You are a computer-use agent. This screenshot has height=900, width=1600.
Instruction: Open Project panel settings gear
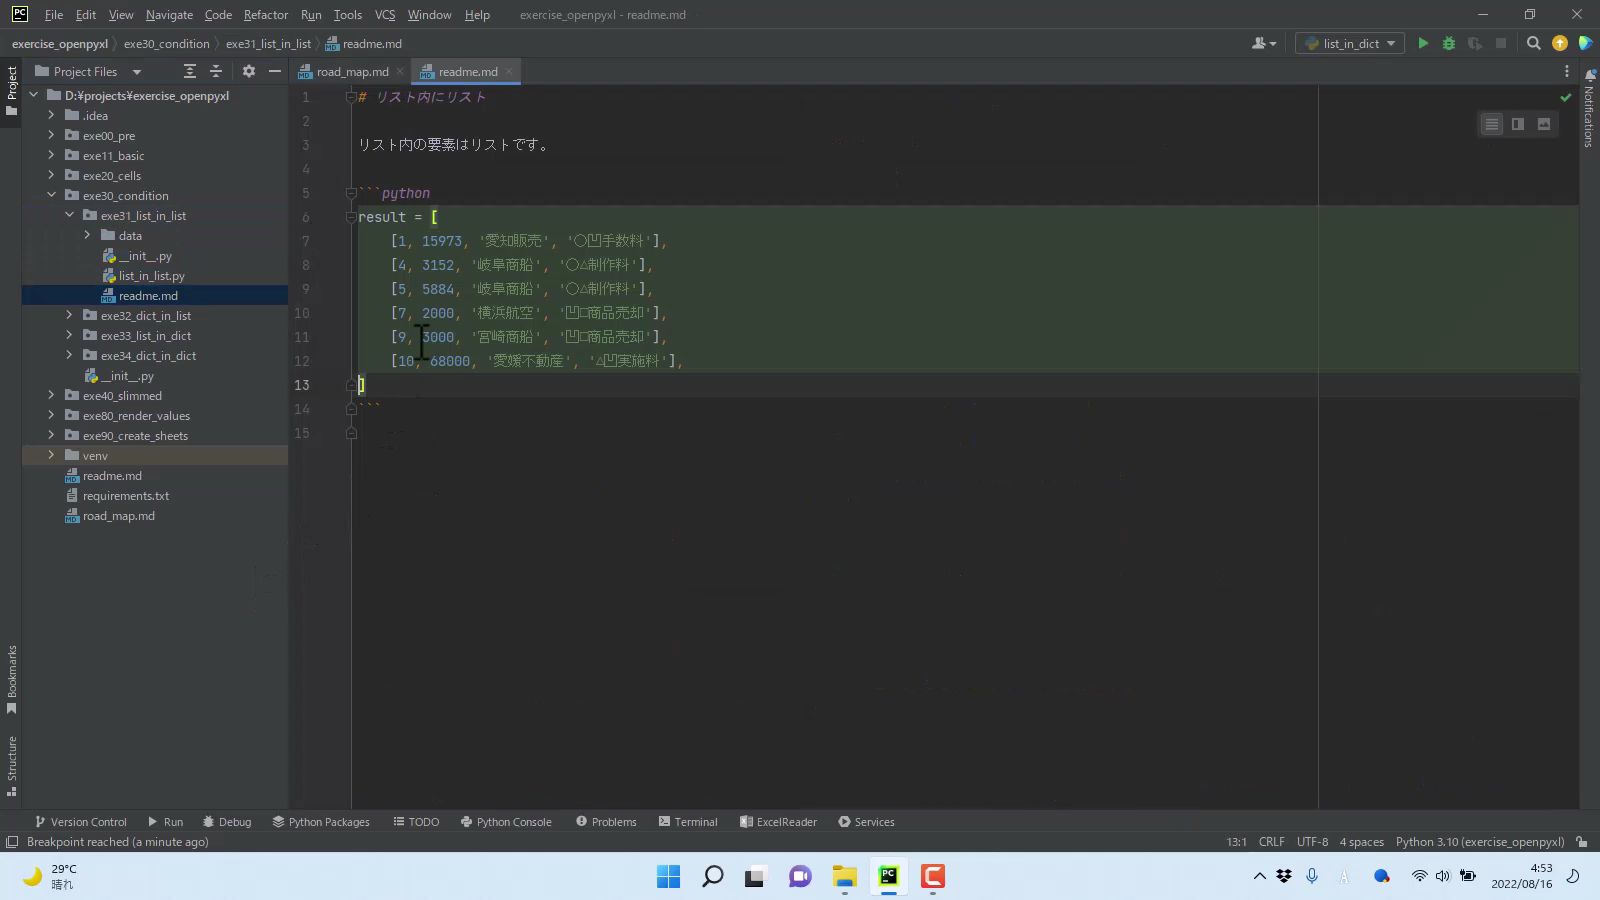coord(249,71)
